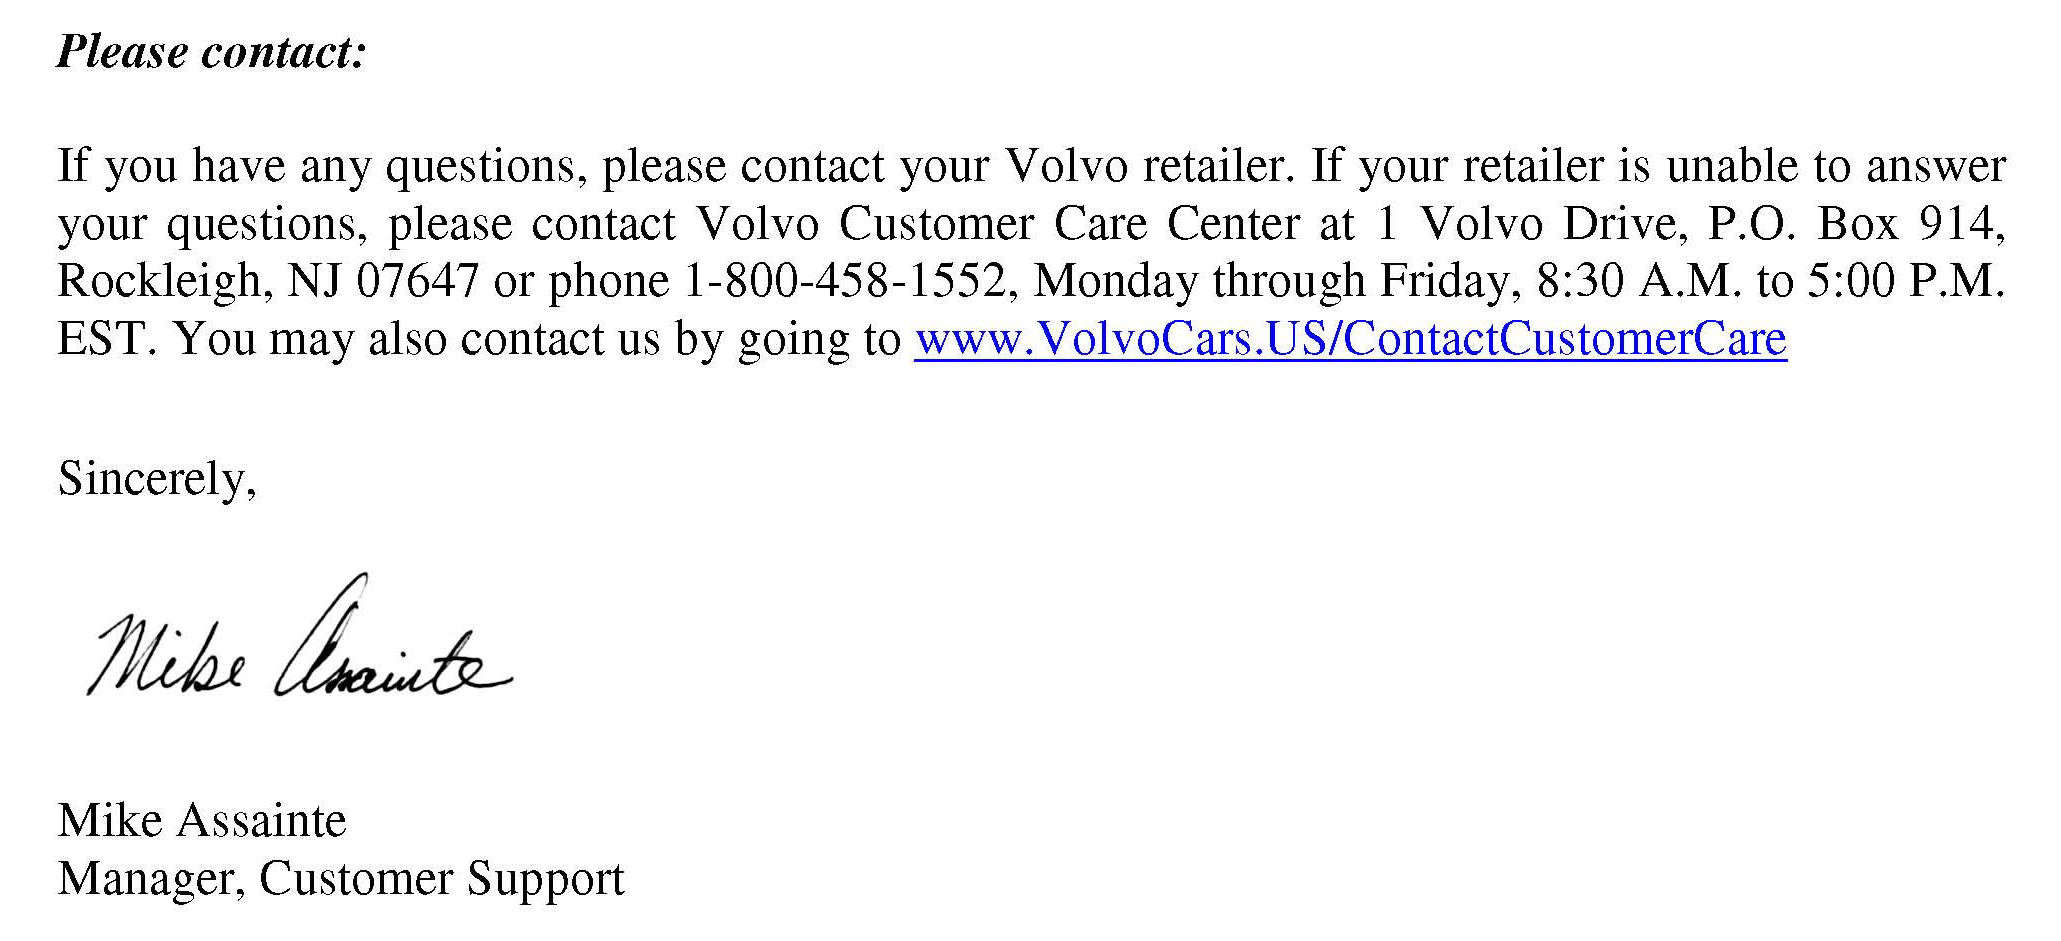Click the 'Manager, Customer Support' title line
Image resolution: width=2061 pixels, height=941 pixels.
point(341,878)
